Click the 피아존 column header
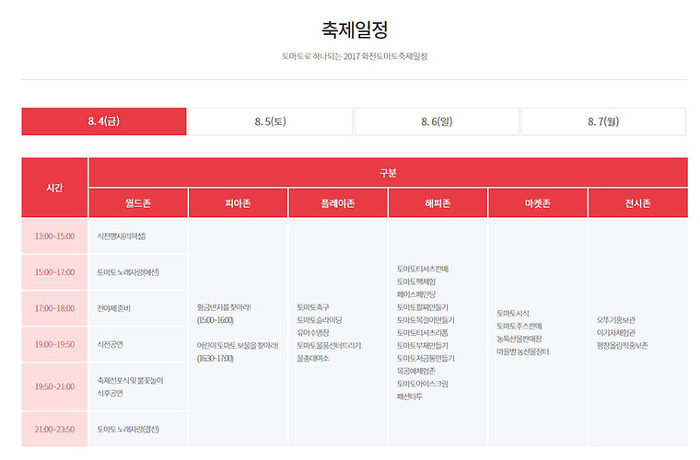This screenshot has width=700, height=460. tap(238, 203)
